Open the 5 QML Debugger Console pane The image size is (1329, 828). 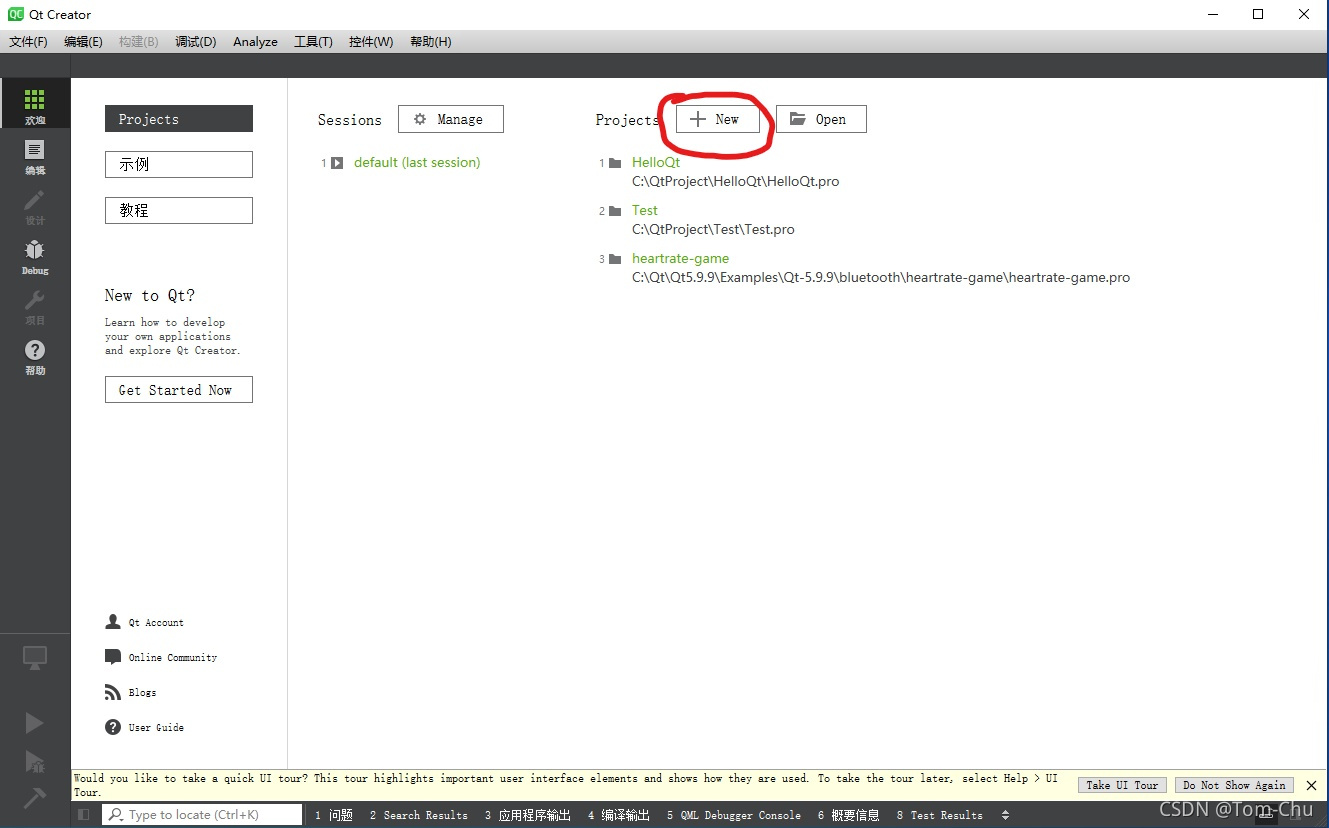[x=734, y=815]
